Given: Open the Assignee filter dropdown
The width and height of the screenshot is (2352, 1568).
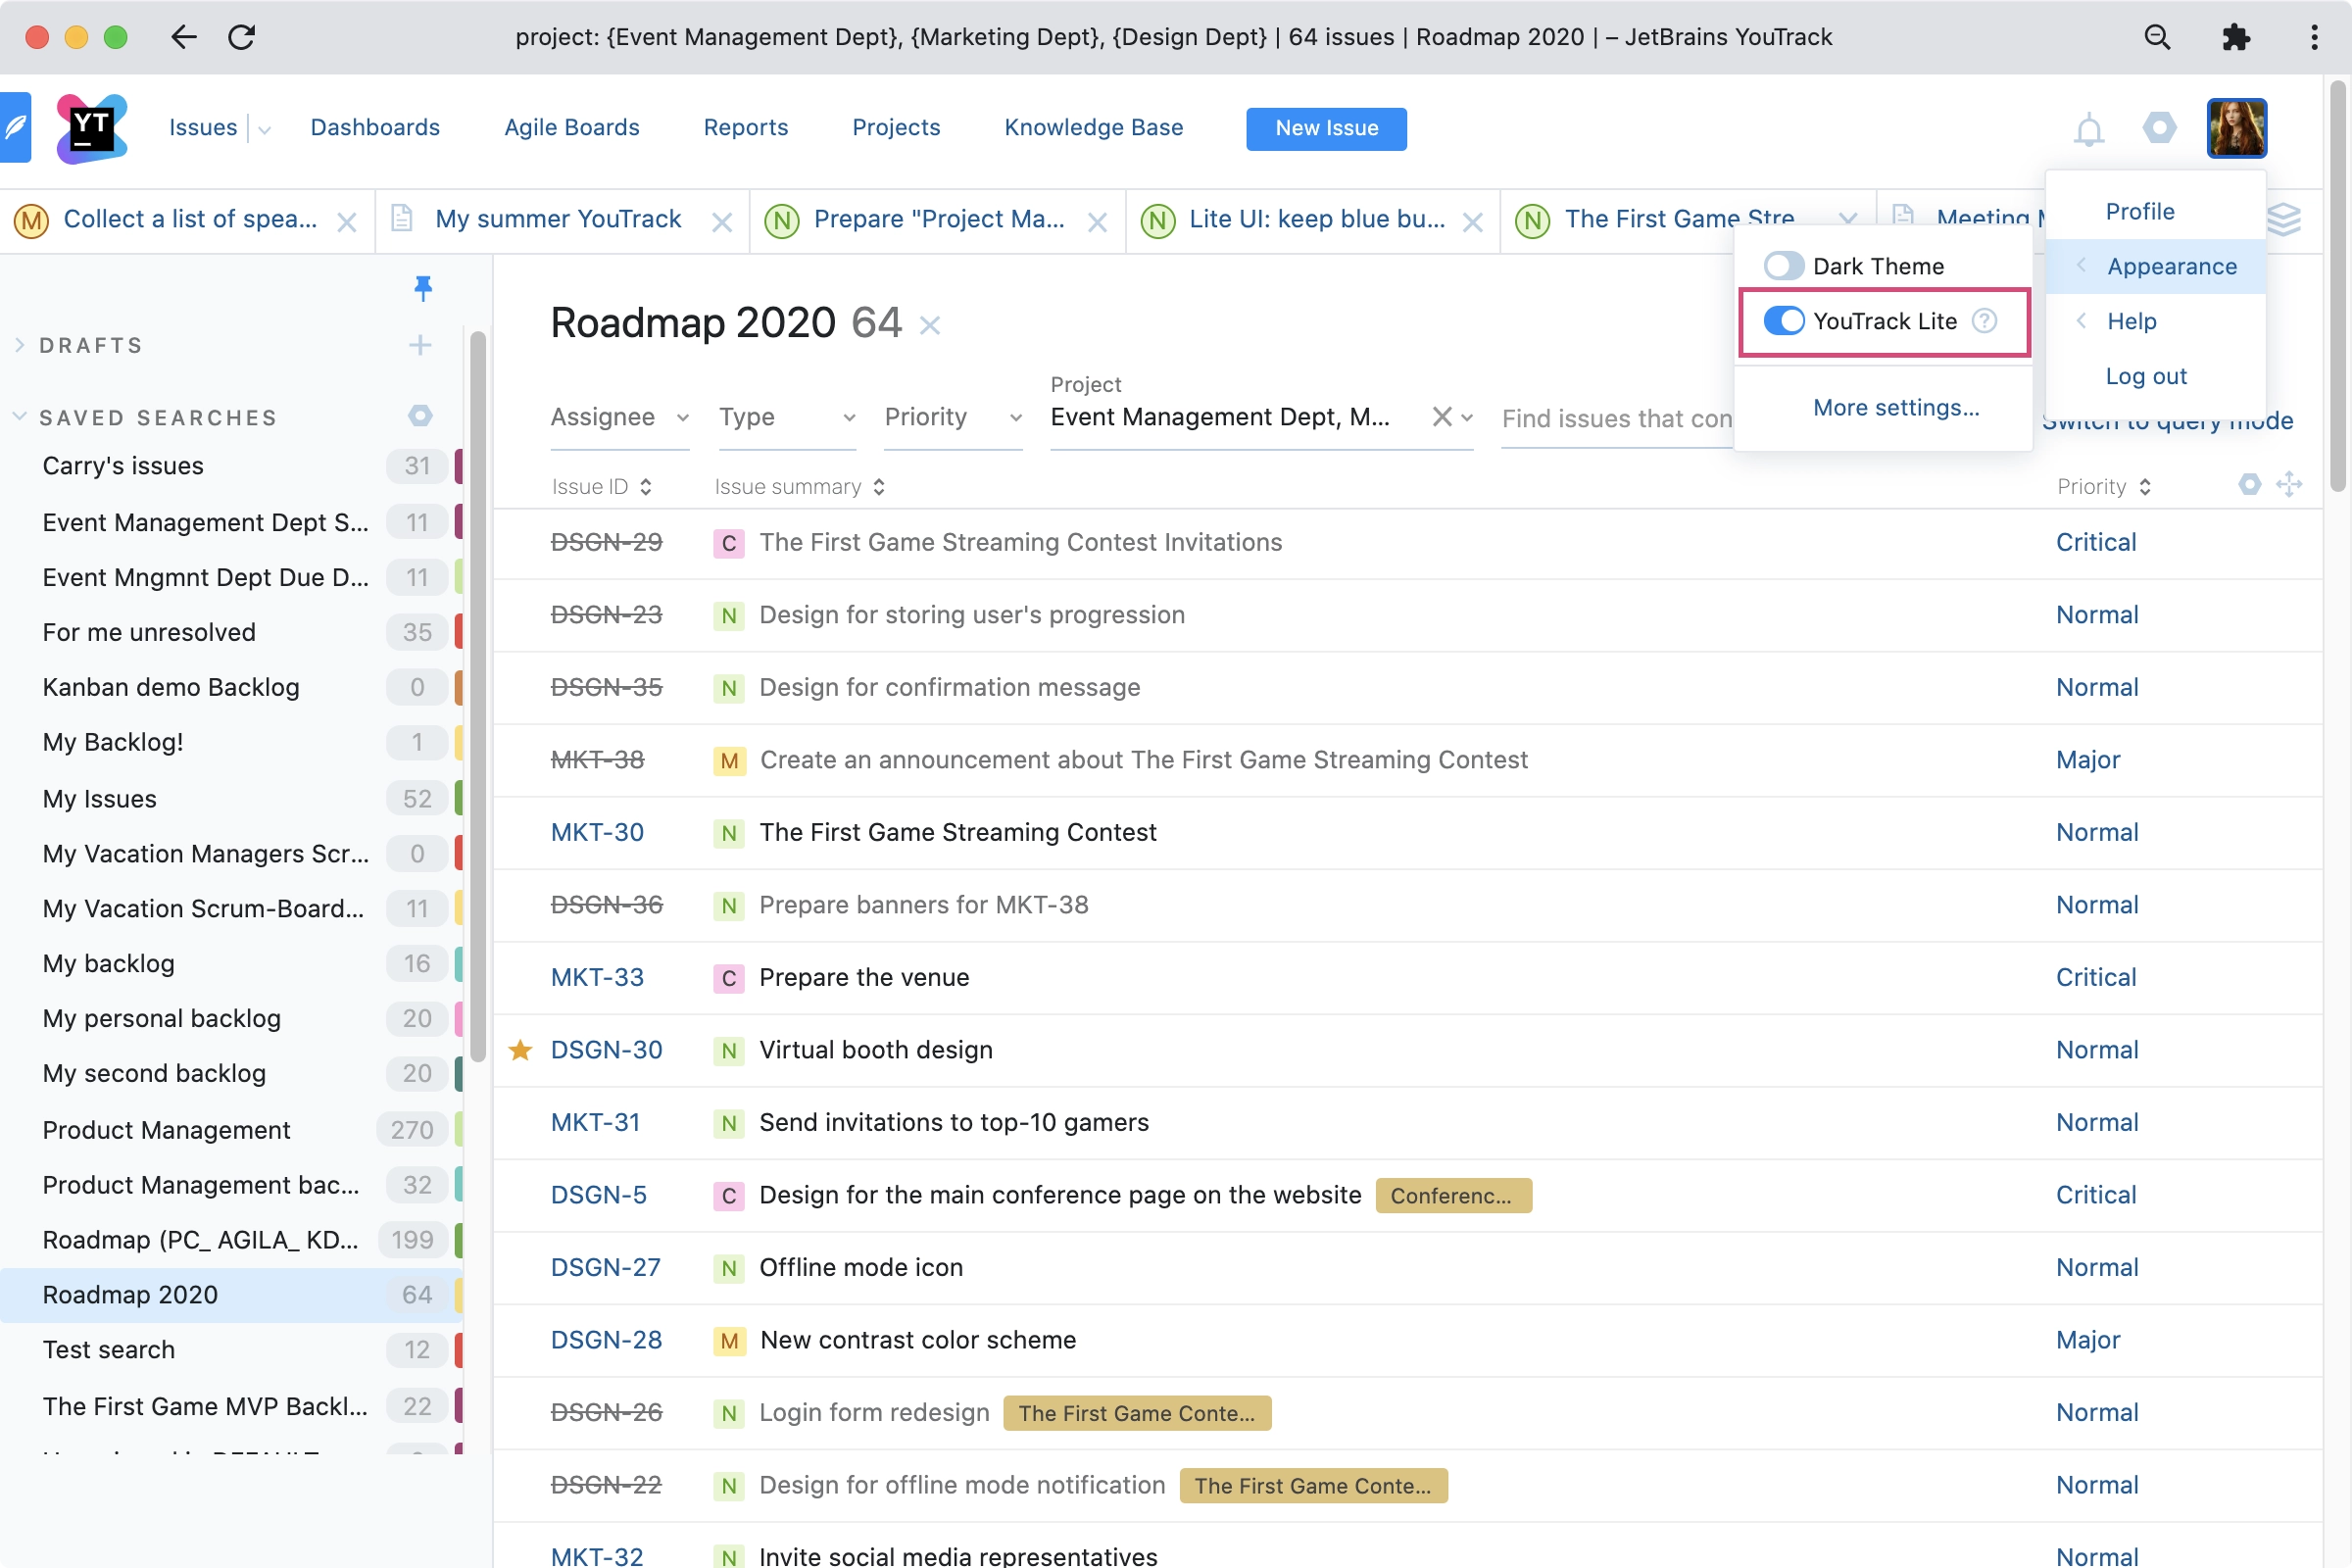Looking at the screenshot, I should click(x=619, y=417).
